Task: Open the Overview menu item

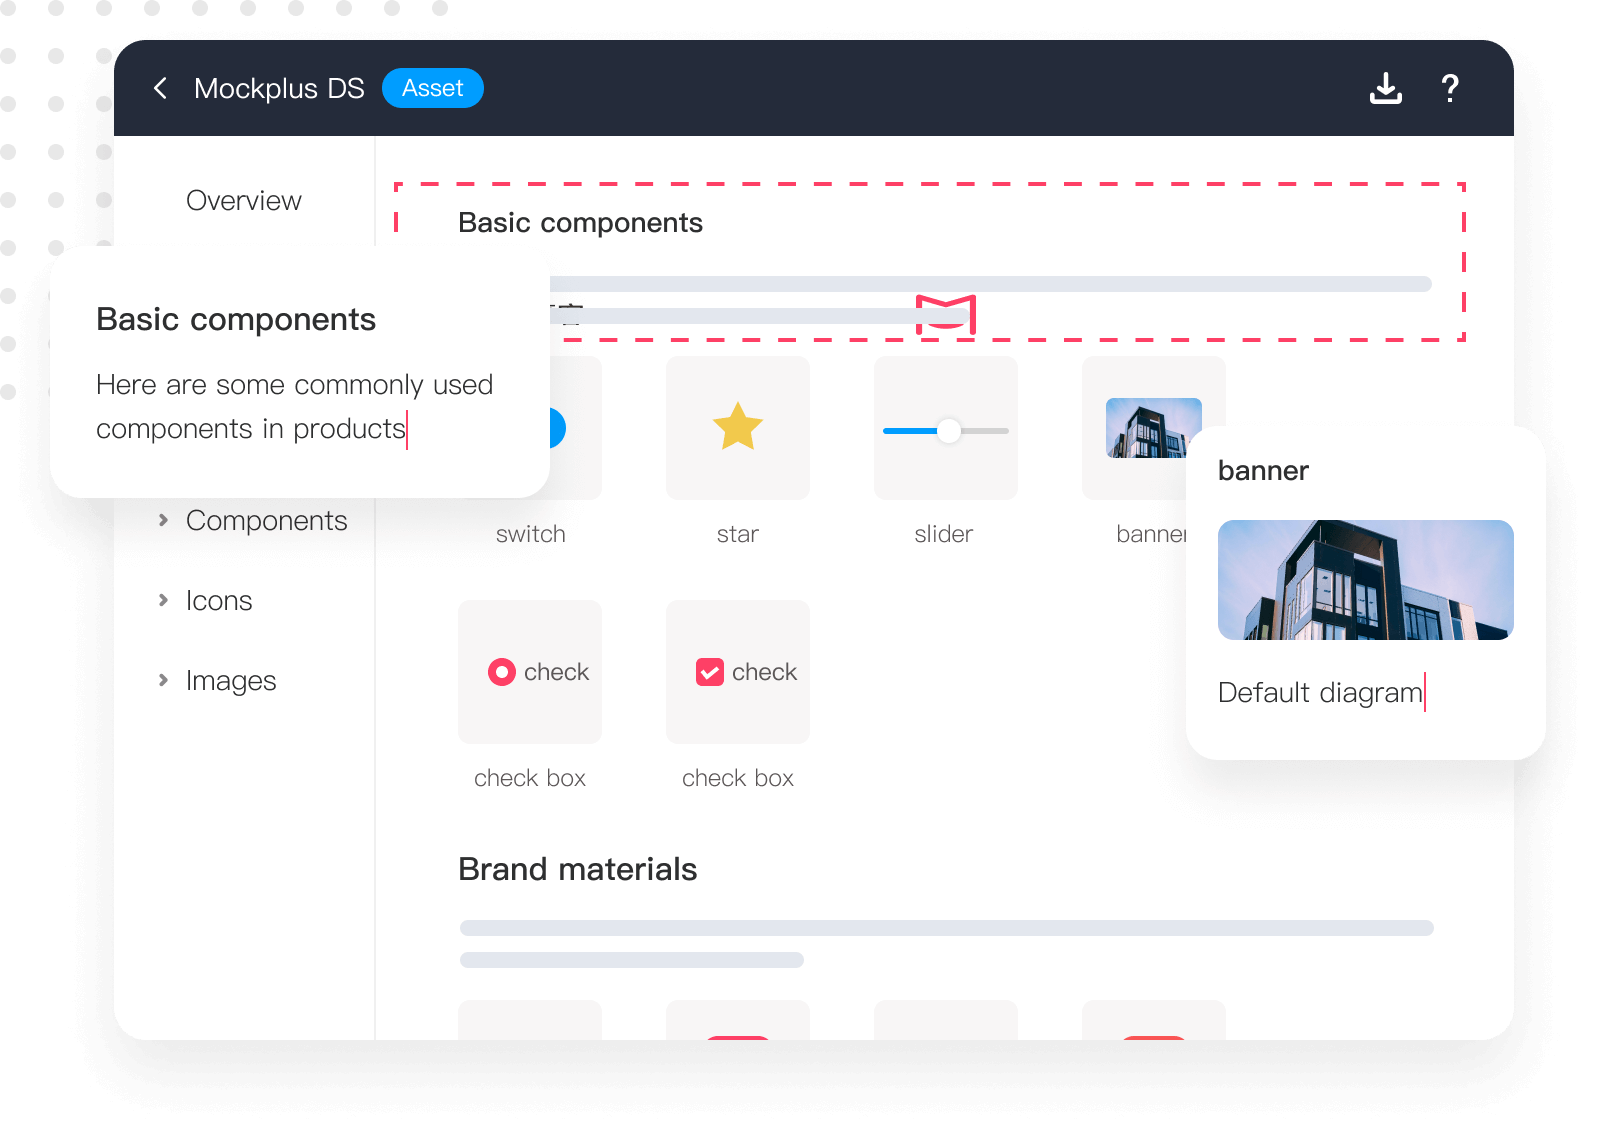Action: pos(243,200)
